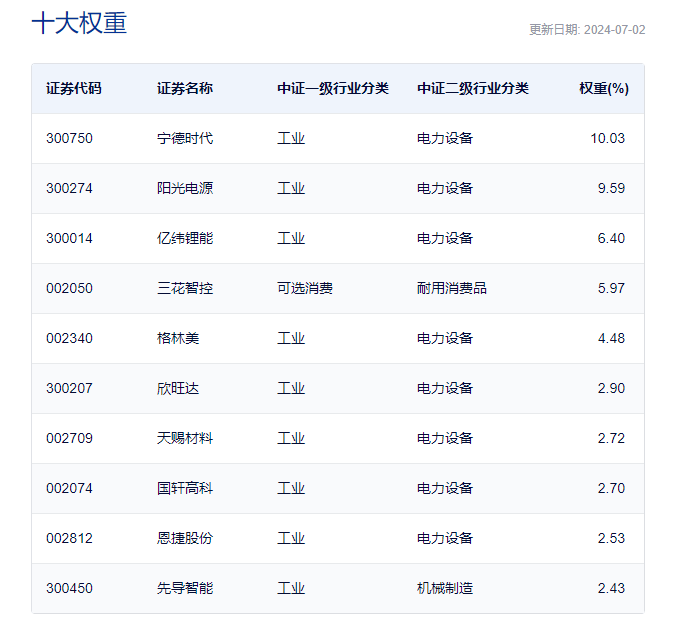The image size is (699, 639).
Task: Select security code 300274
Action: click(x=70, y=188)
